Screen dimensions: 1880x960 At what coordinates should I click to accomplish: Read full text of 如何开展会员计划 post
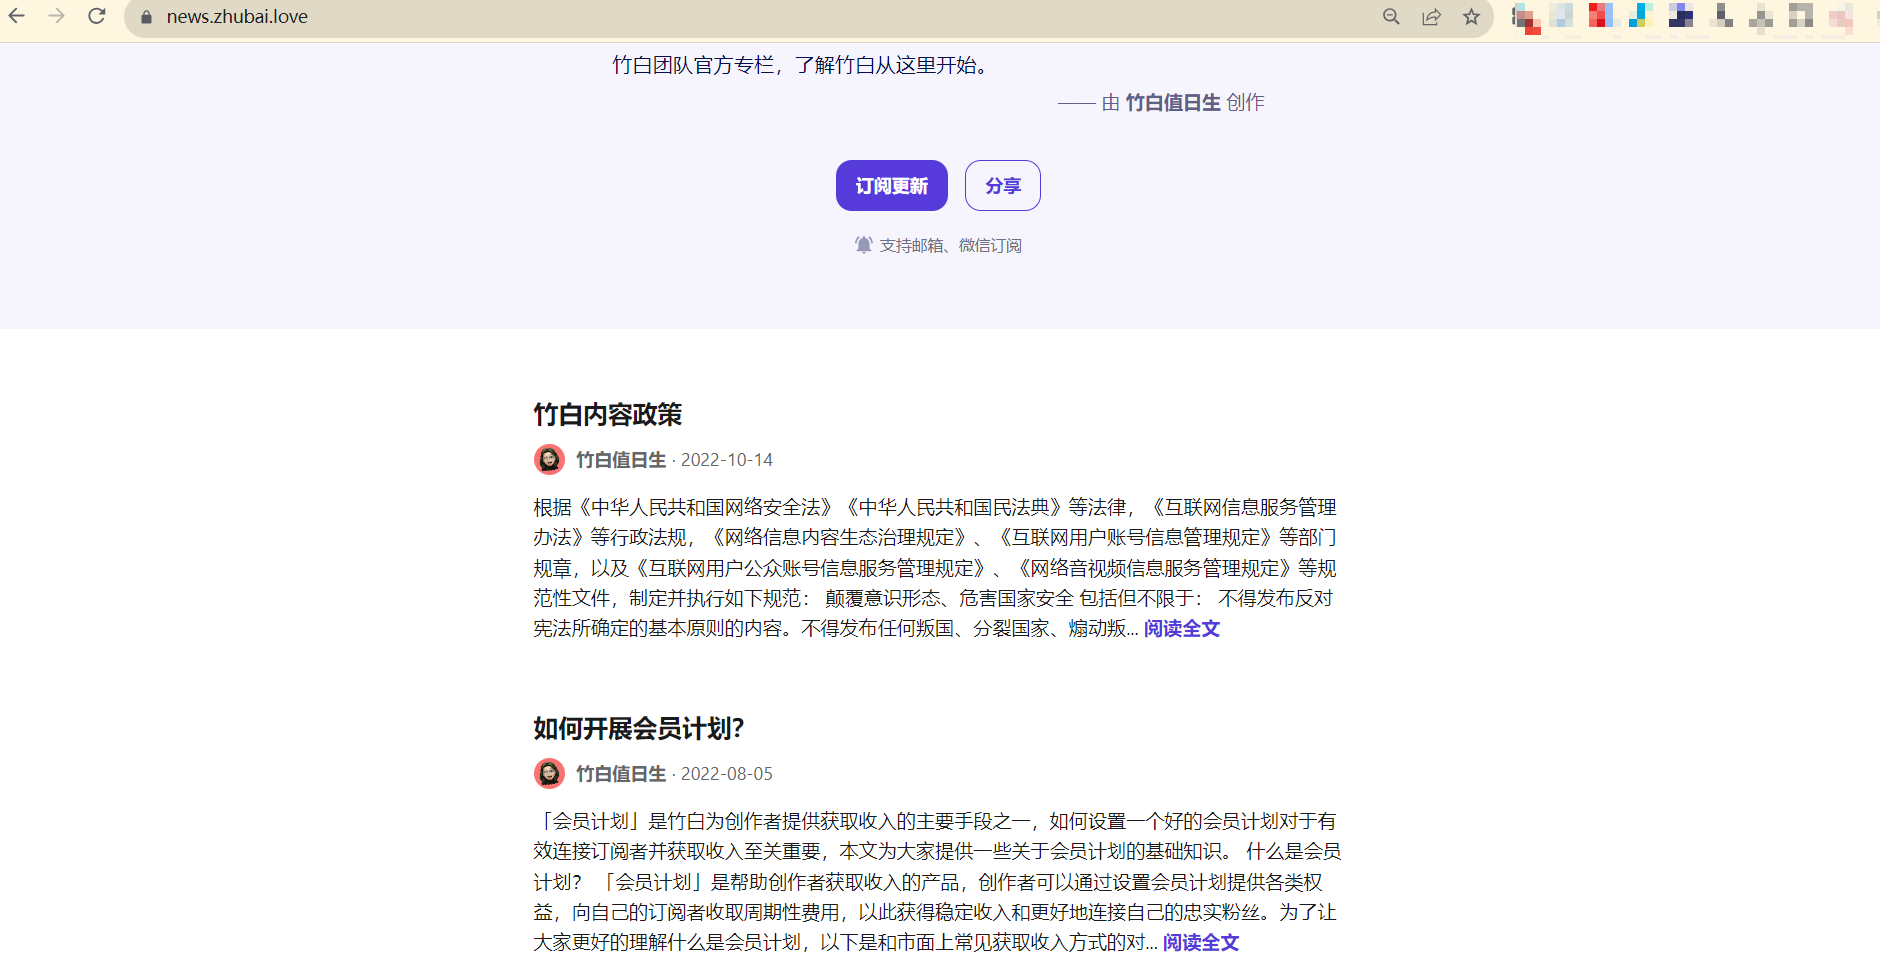pos(1201,943)
